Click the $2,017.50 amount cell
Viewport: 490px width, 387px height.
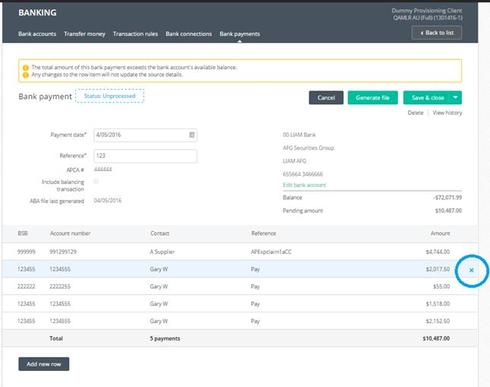pyautogui.click(x=438, y=269)
